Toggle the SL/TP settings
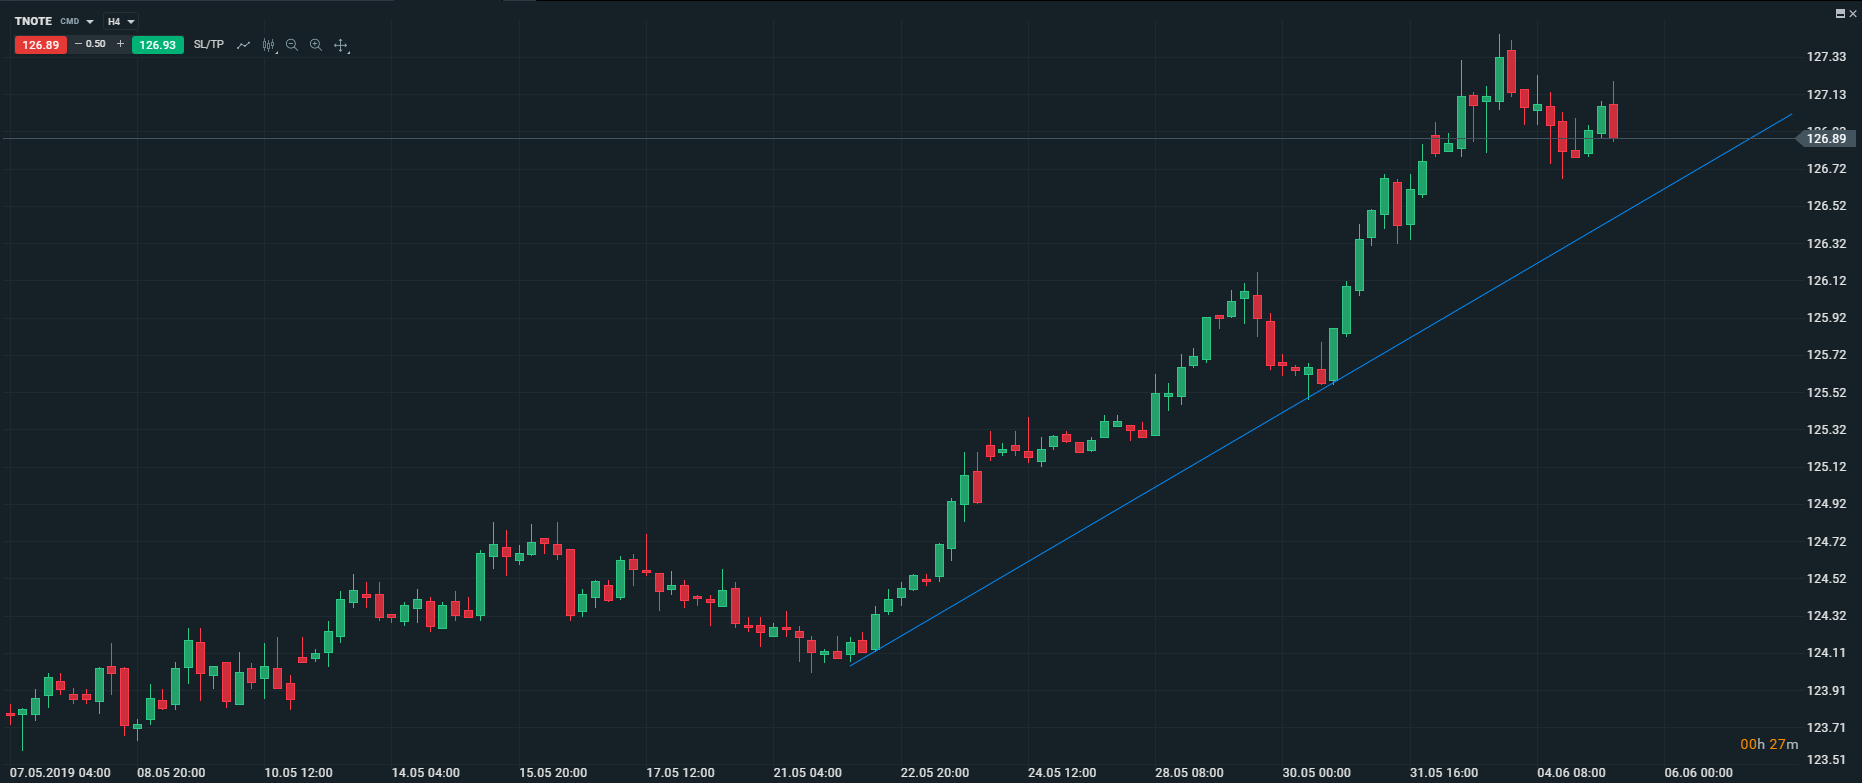Screen dimensions: 1862x783 click(209, 45)
